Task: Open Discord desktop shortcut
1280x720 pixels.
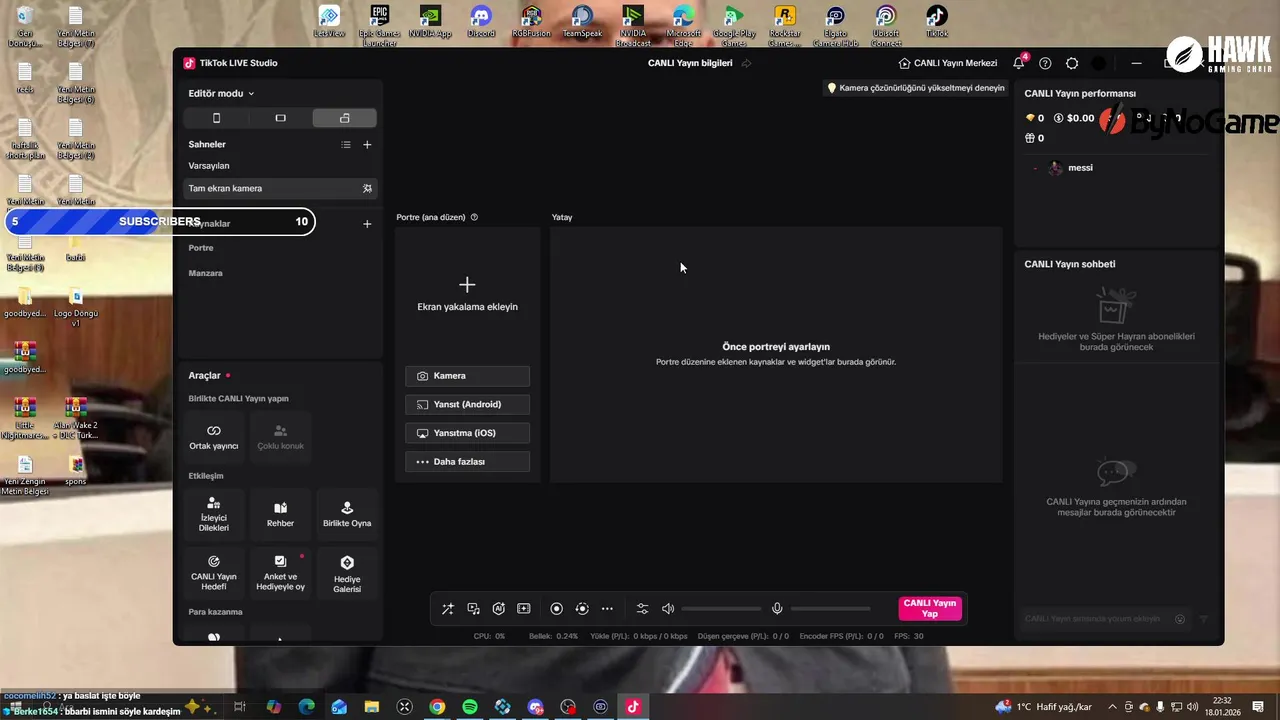Action: (x=481, y=23)
